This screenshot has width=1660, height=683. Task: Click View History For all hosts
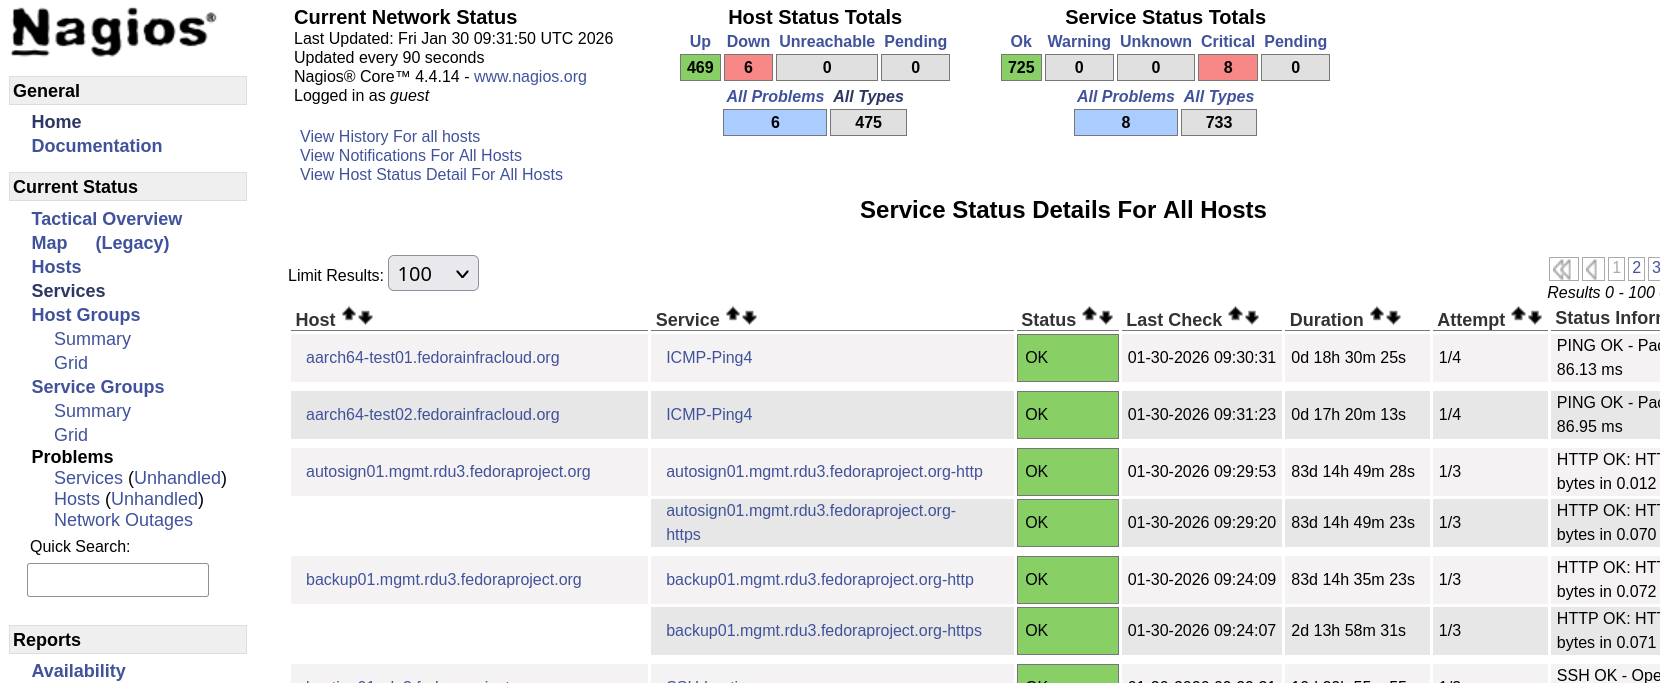click(389, 136)
